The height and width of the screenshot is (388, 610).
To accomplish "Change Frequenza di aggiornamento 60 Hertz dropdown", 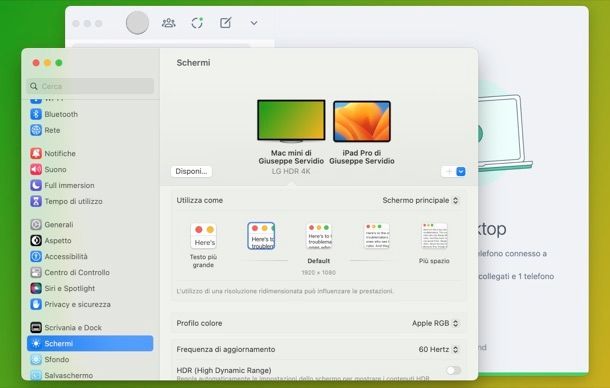I will (438, 349).
